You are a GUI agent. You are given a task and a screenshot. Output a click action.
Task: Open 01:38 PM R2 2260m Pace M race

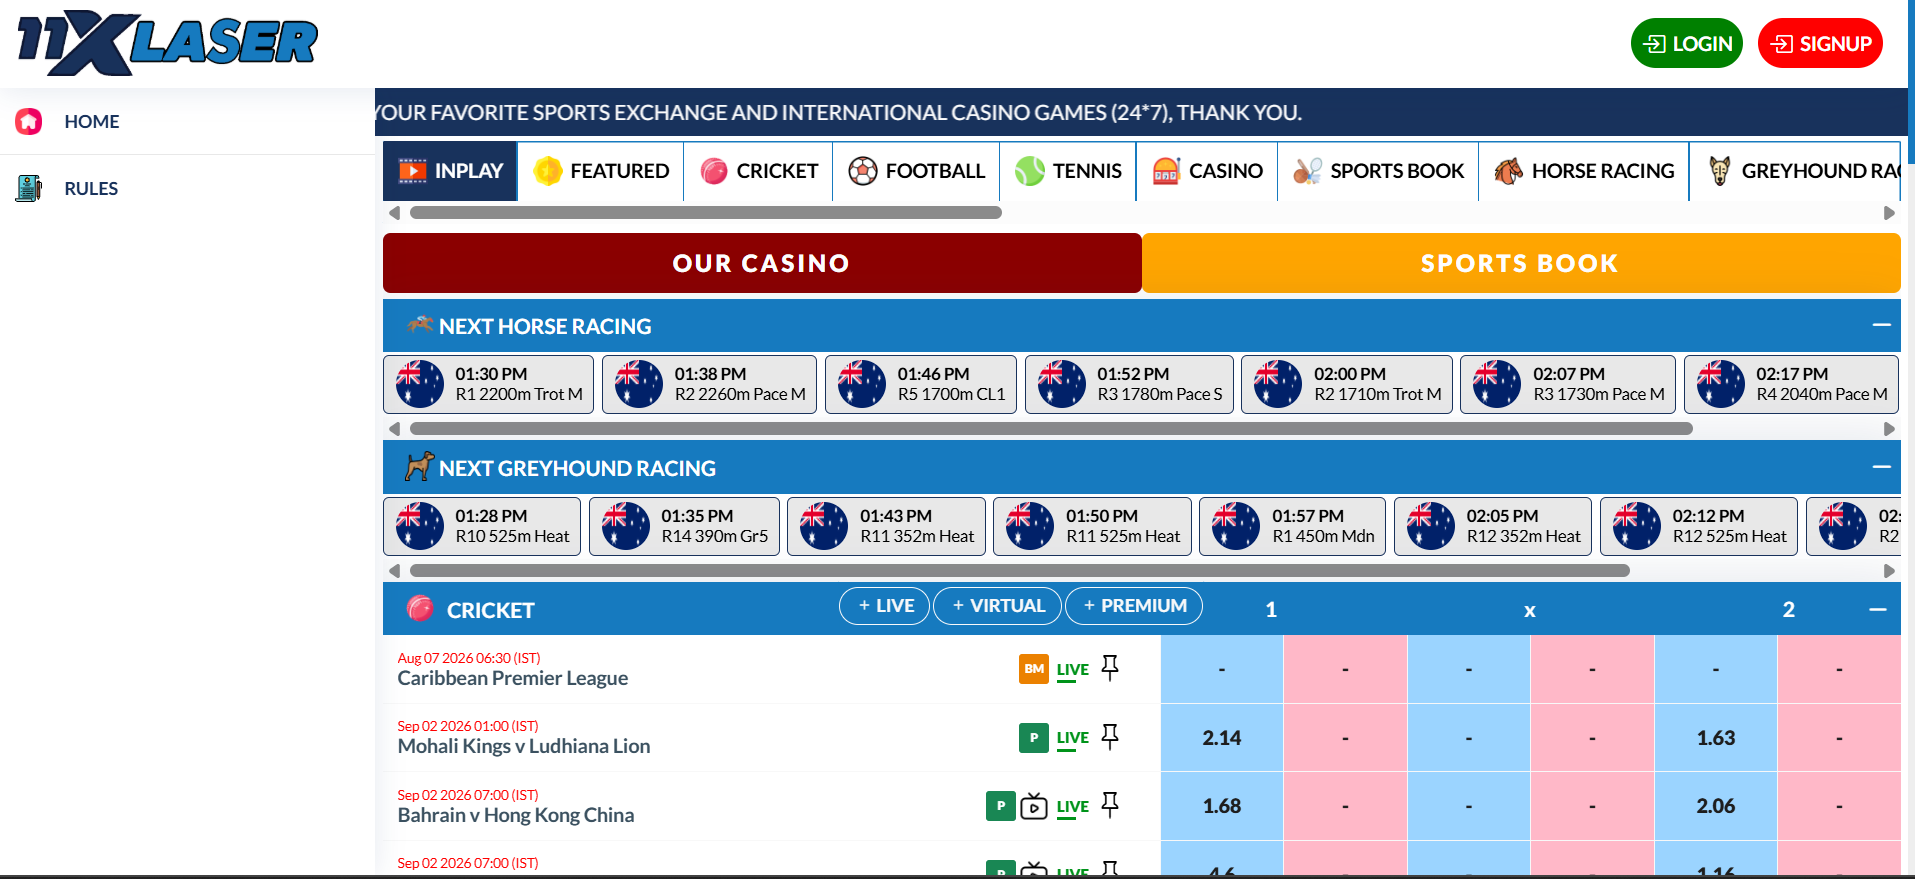coord(709,384)
